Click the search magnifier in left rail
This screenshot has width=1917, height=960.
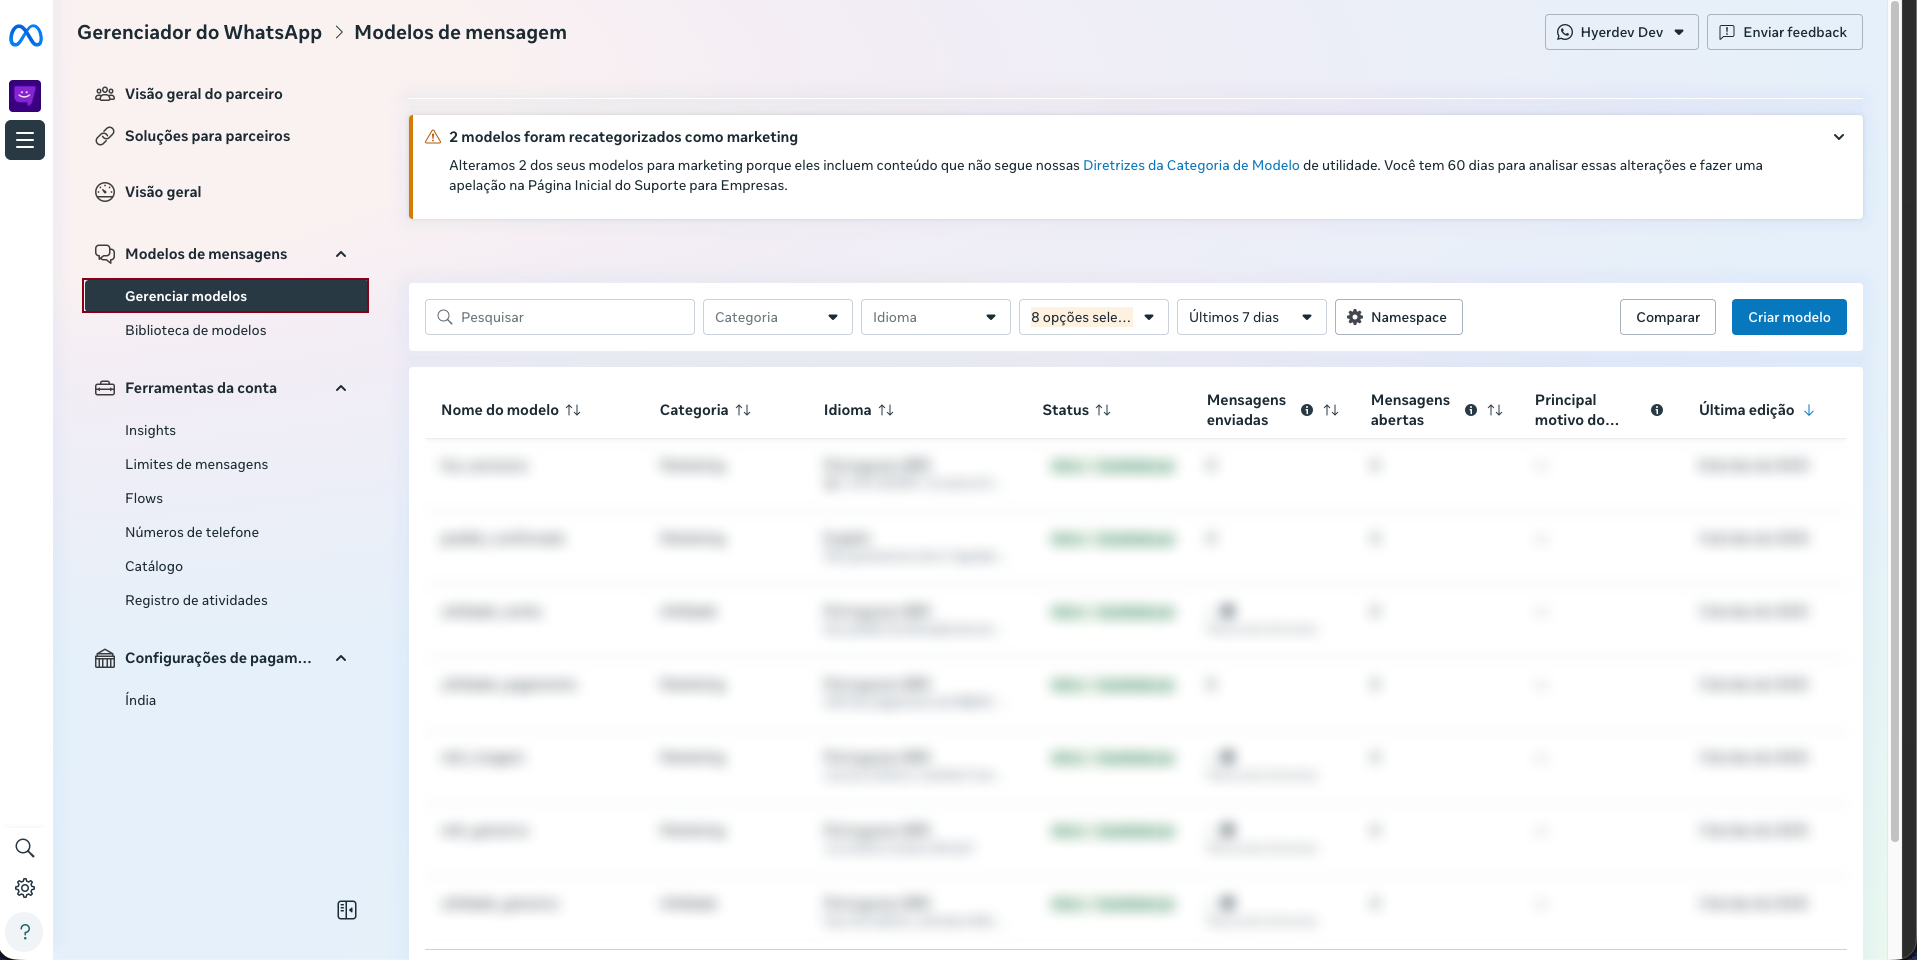point(25,848)
